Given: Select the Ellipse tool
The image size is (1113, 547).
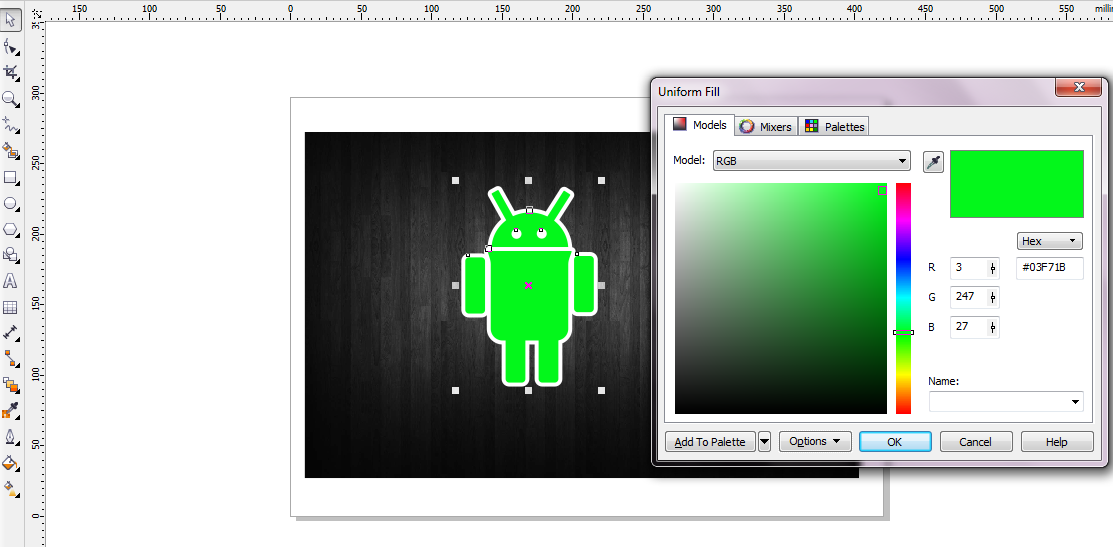Looking at the screenshot, I should (x=11, y=204).
